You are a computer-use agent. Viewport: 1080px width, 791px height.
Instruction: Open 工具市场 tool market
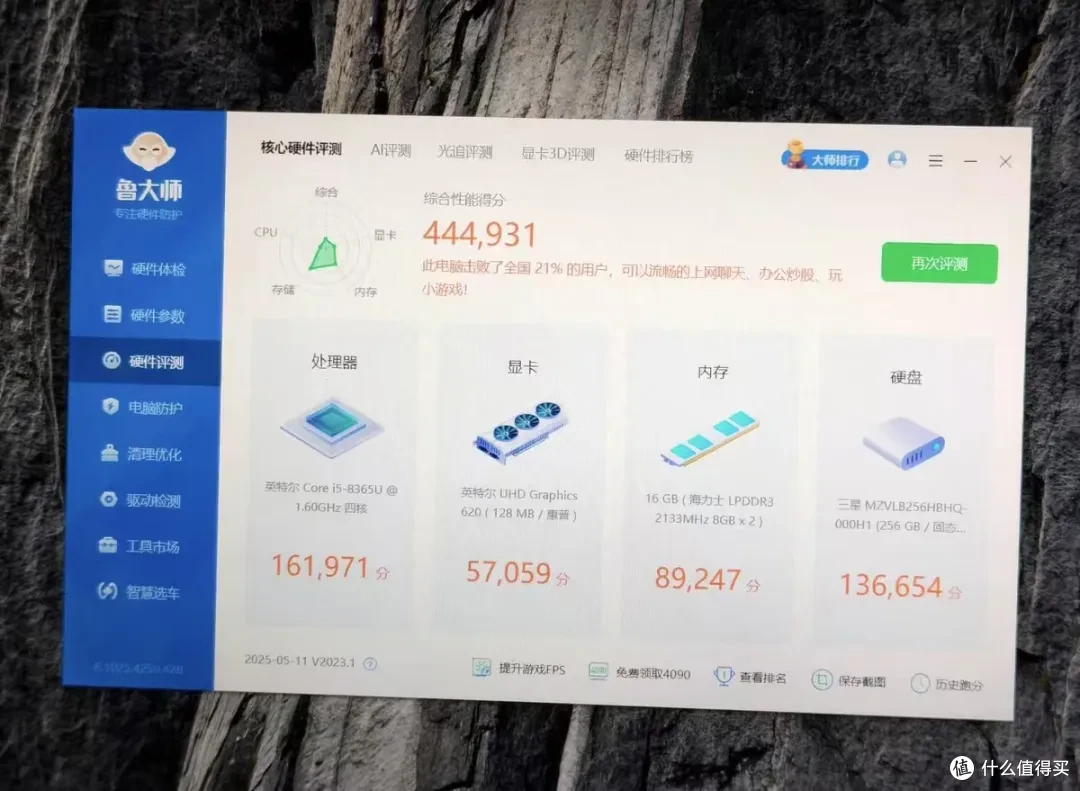click(x=138, y=546)
